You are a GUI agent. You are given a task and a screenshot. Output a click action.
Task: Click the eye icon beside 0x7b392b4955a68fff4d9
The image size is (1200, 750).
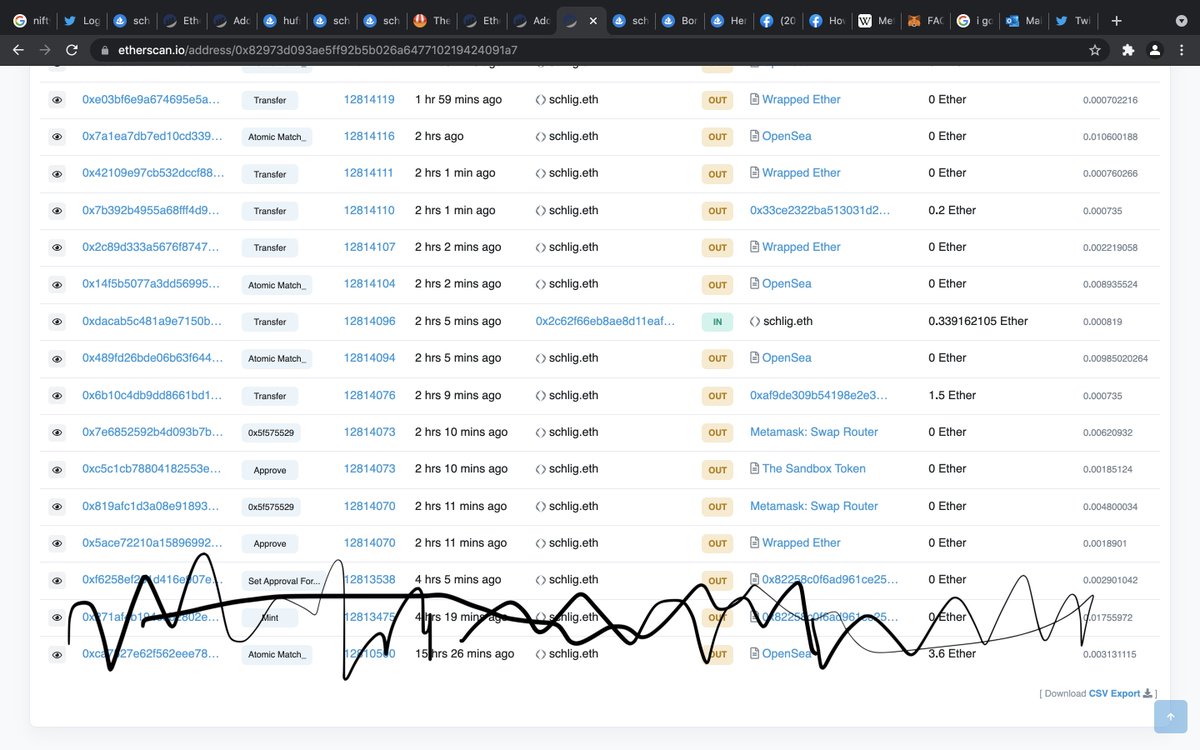57,211
